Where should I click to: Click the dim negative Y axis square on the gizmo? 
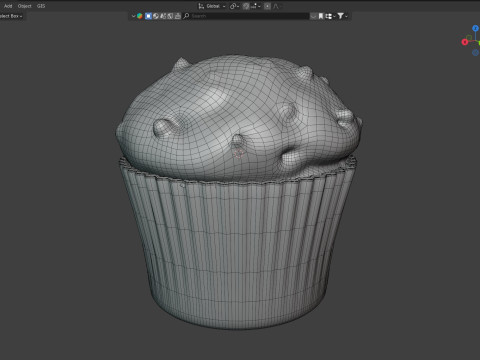(x=469, y=38)
